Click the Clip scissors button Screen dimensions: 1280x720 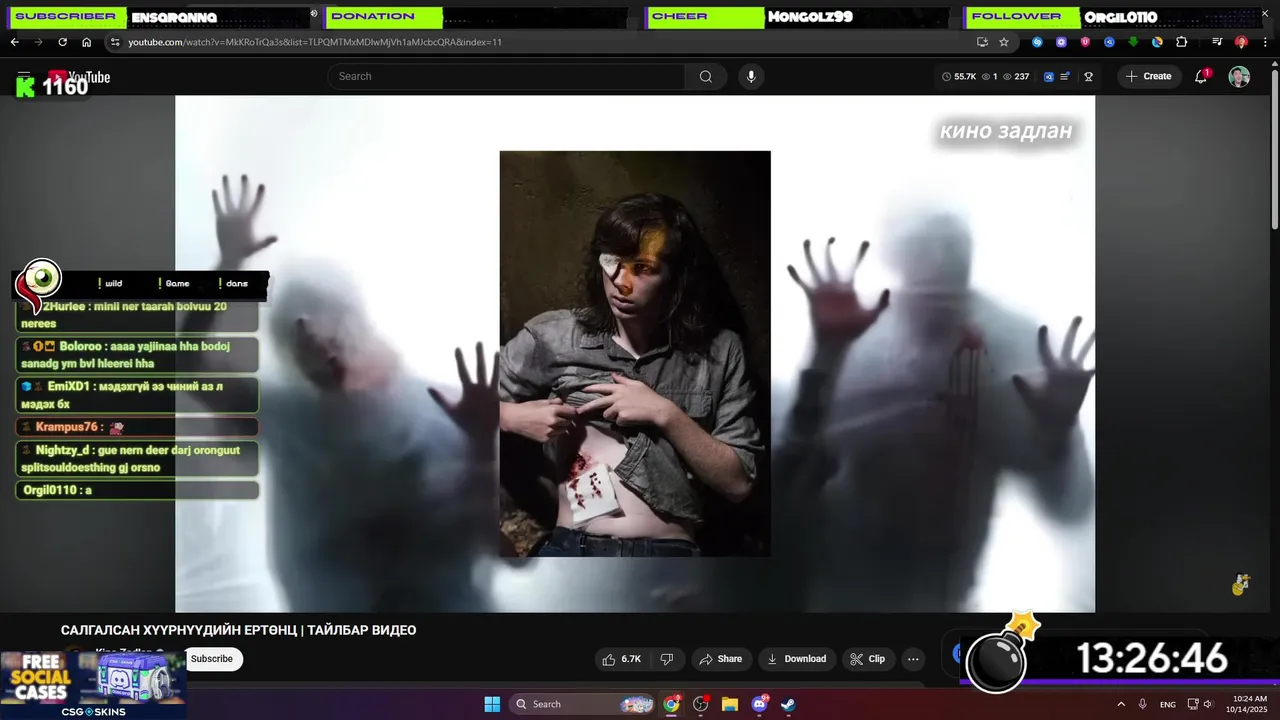click(868, 659)
